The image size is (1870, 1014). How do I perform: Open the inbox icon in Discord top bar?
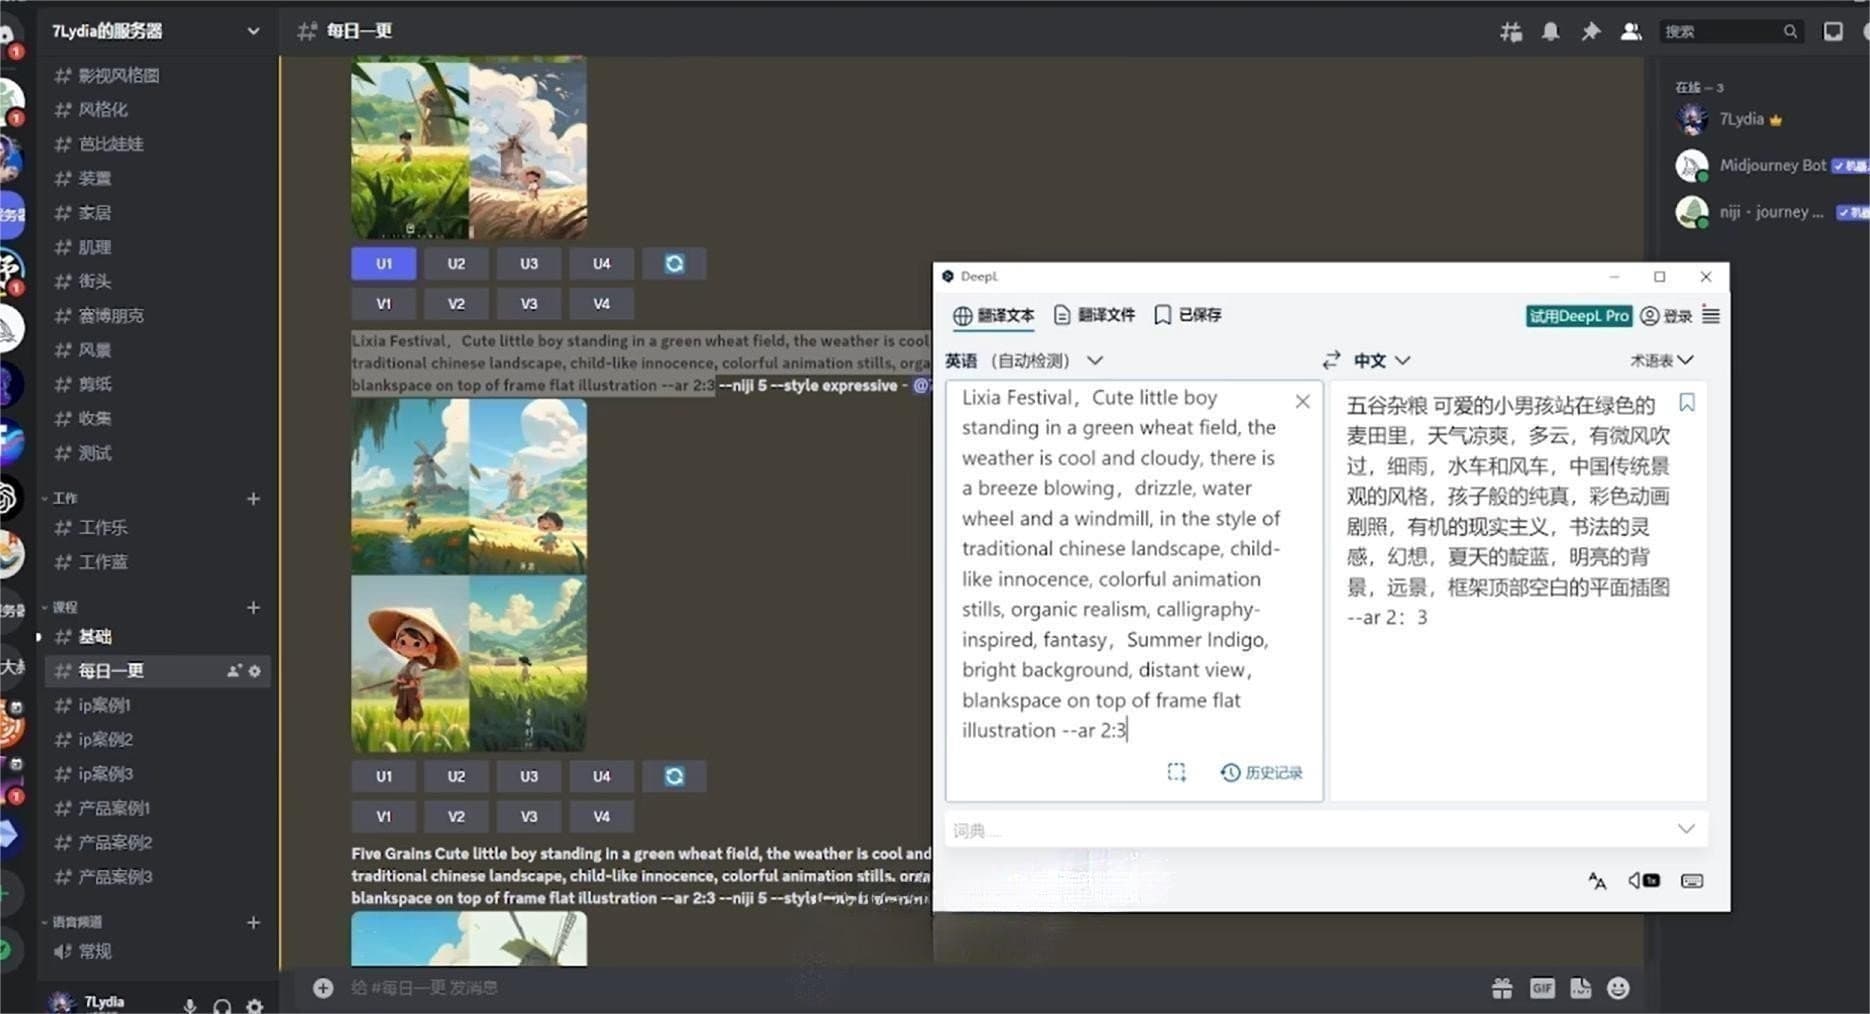tap(1834, 31)
